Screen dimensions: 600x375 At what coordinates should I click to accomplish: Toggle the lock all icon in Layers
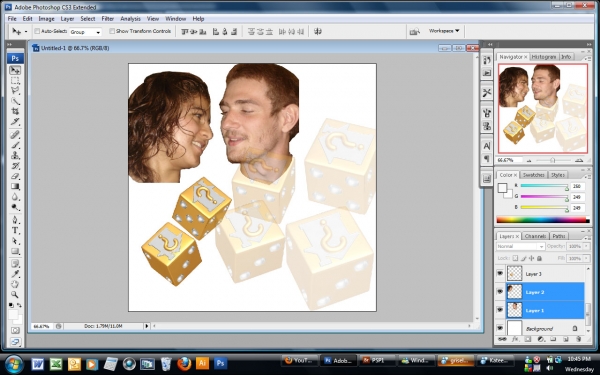(540, 258)
